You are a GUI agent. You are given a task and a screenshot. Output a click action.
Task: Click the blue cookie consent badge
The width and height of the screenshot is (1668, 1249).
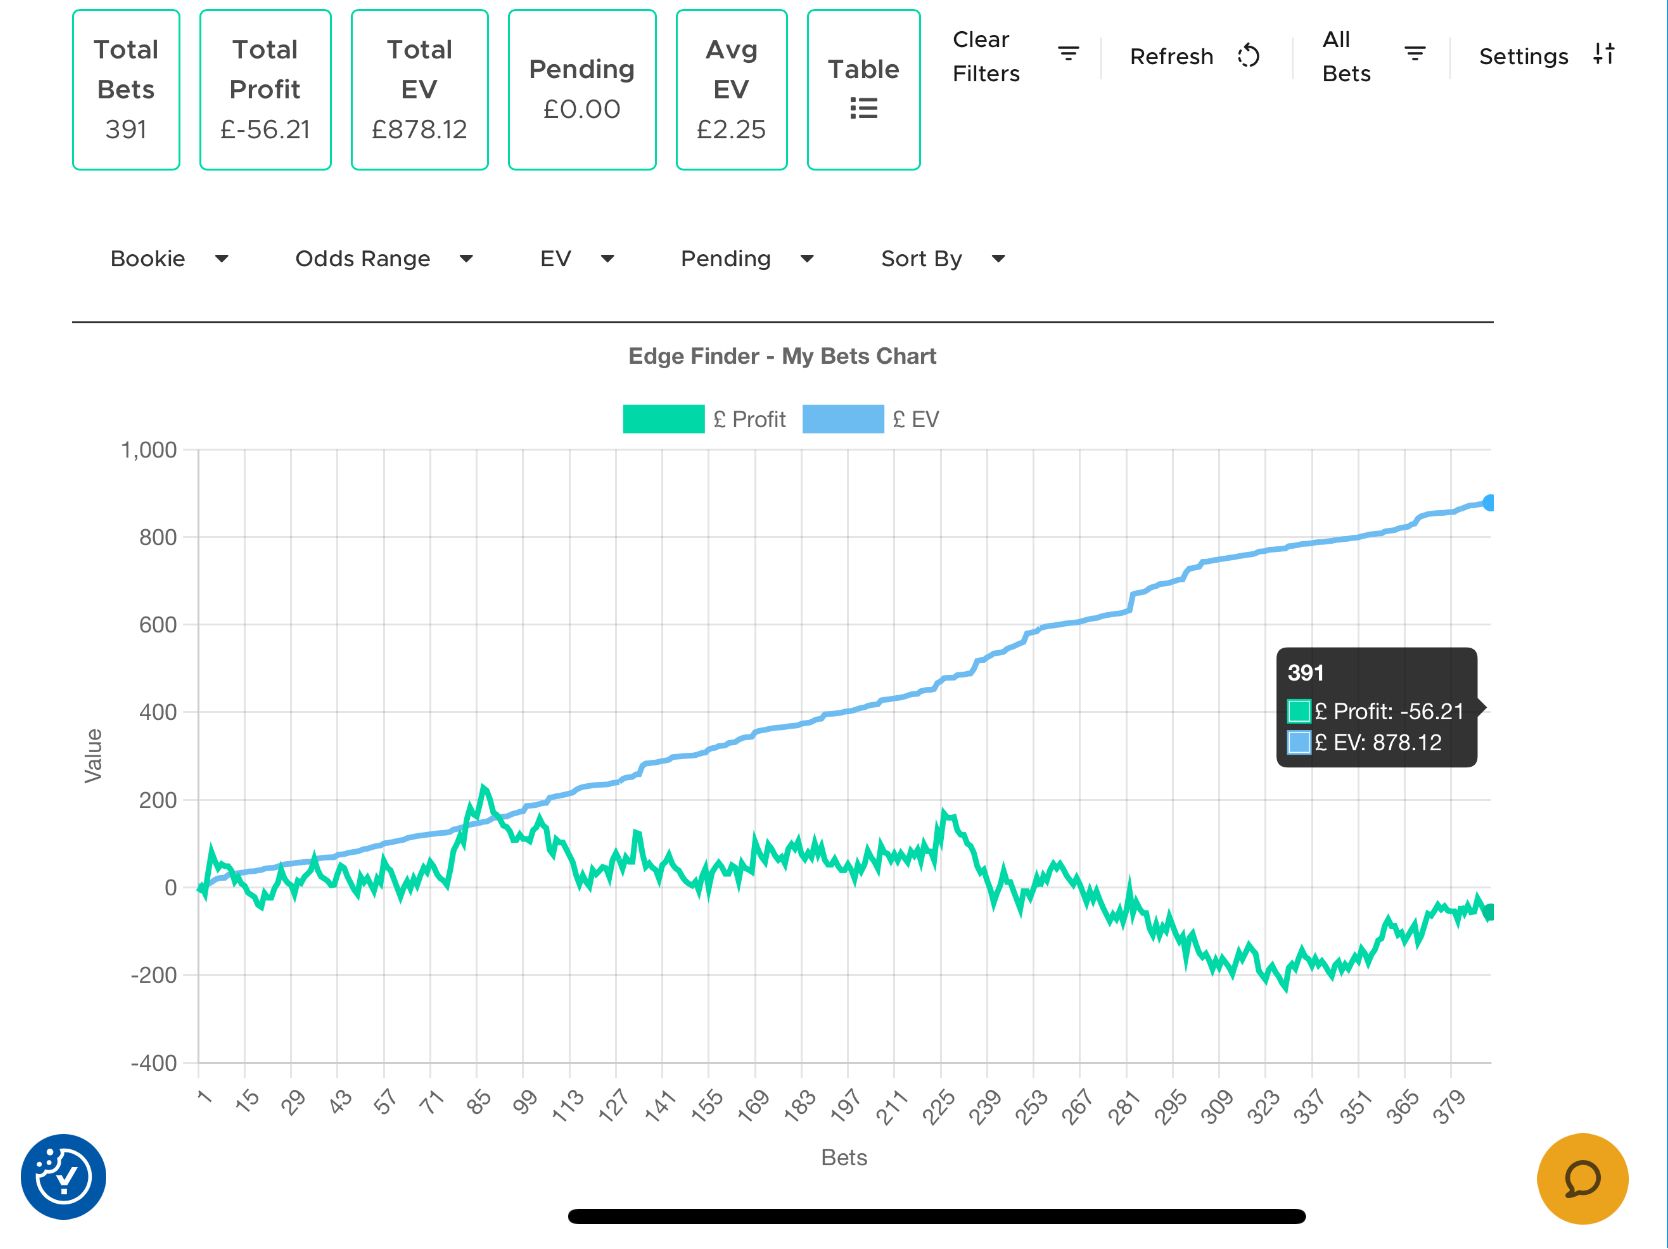pyautogui.click(x=64, y=1176)
